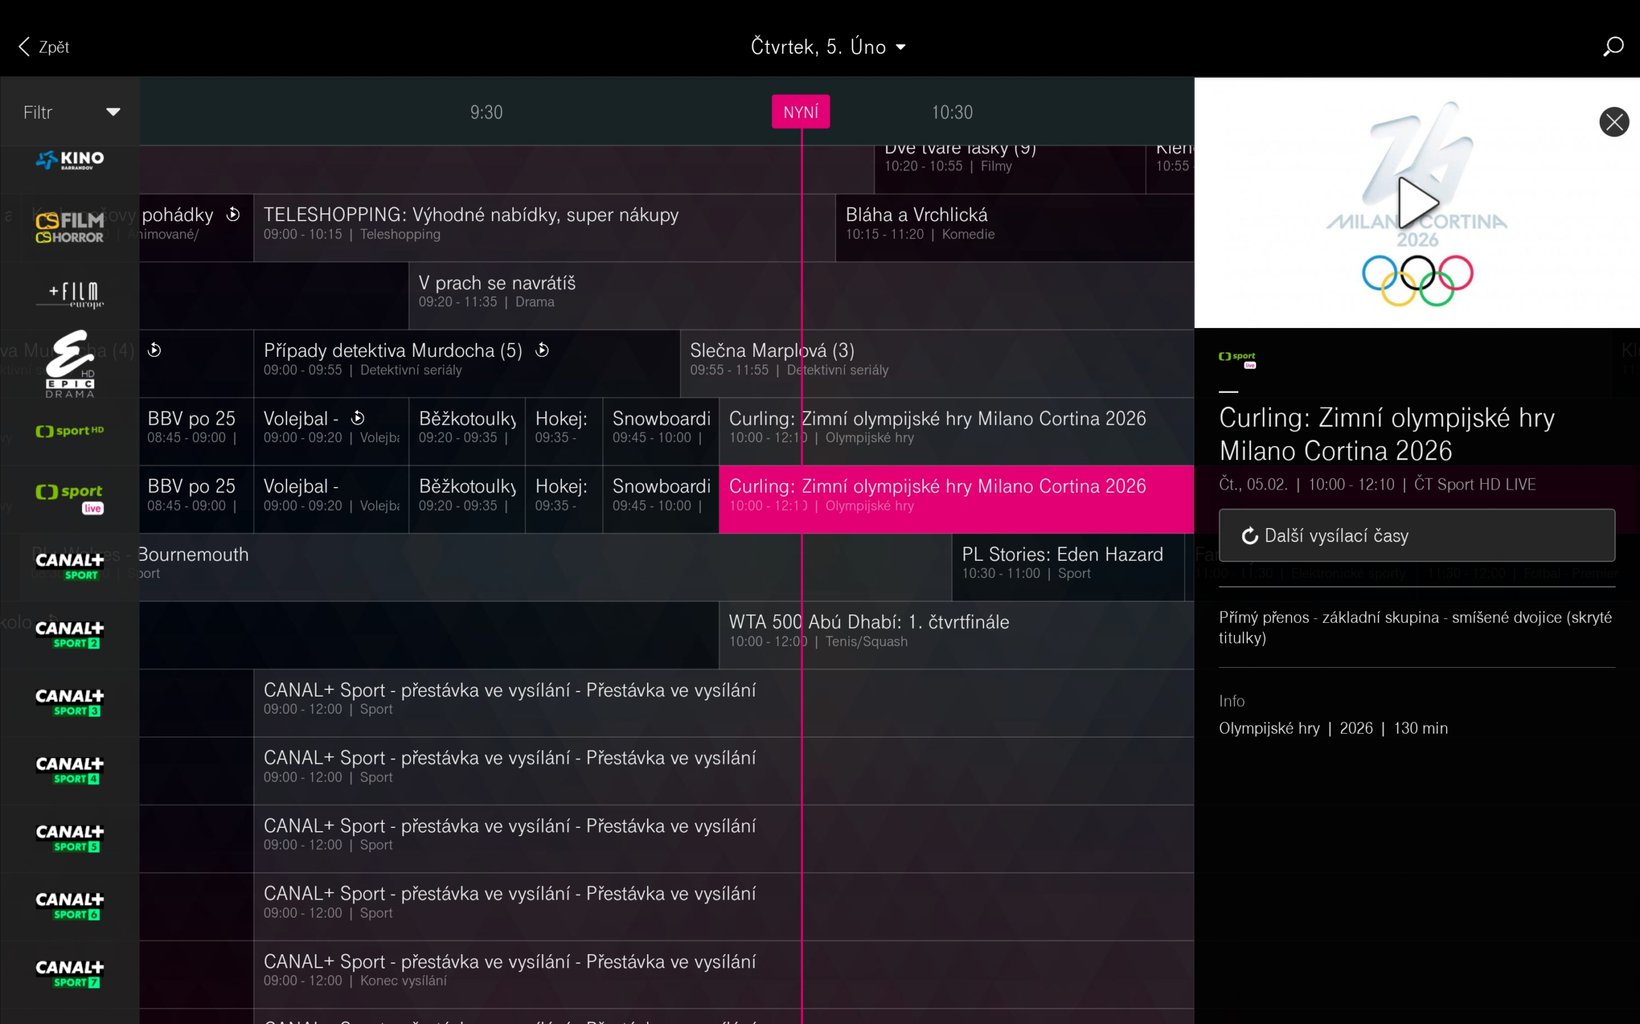Click replay icon on Případy detektiva Murdocha (5)

(542, 350)
